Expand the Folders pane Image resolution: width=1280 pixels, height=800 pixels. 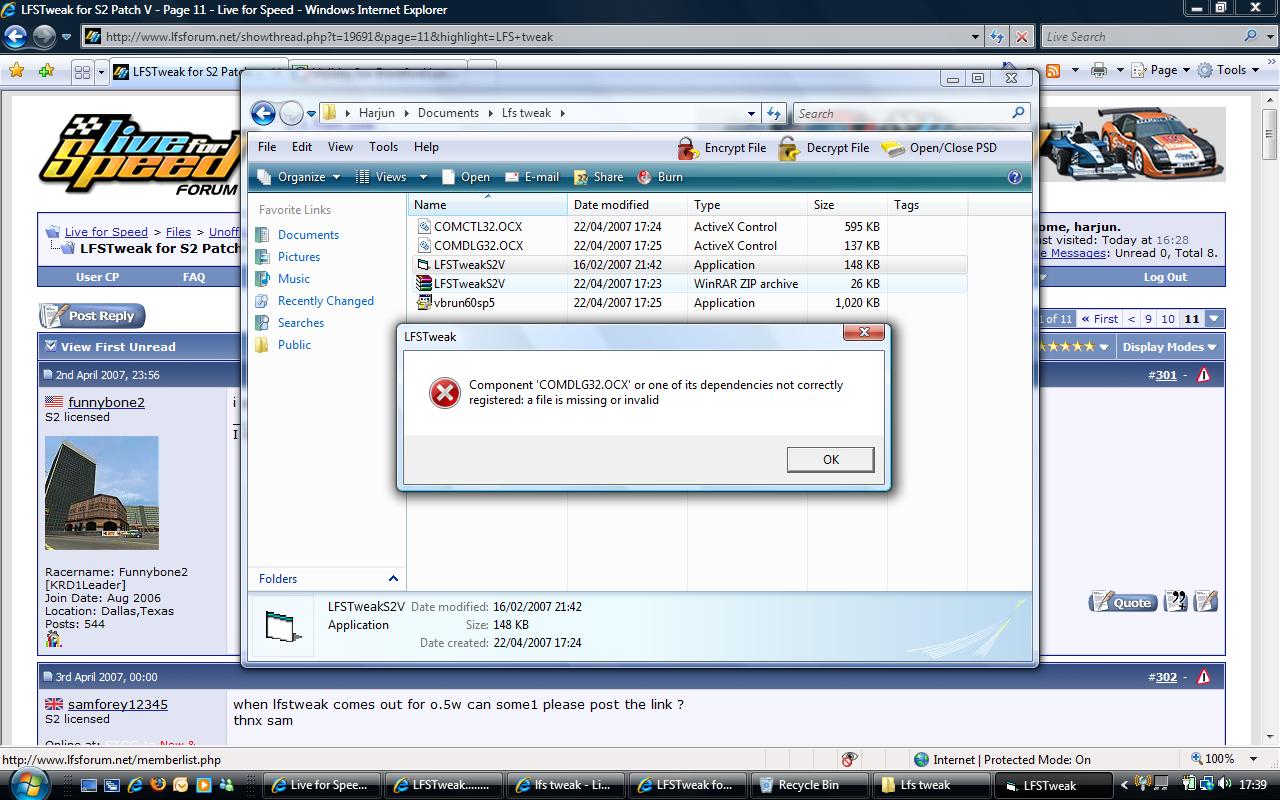click(x=393, y=578)
